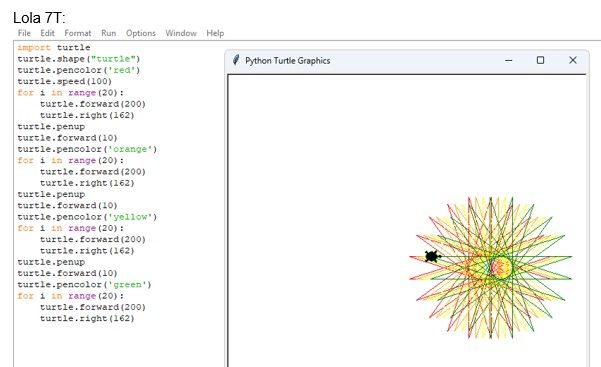Click the turtle.speed(100) code line
601x367 pixels.
(x=64, y=81)
